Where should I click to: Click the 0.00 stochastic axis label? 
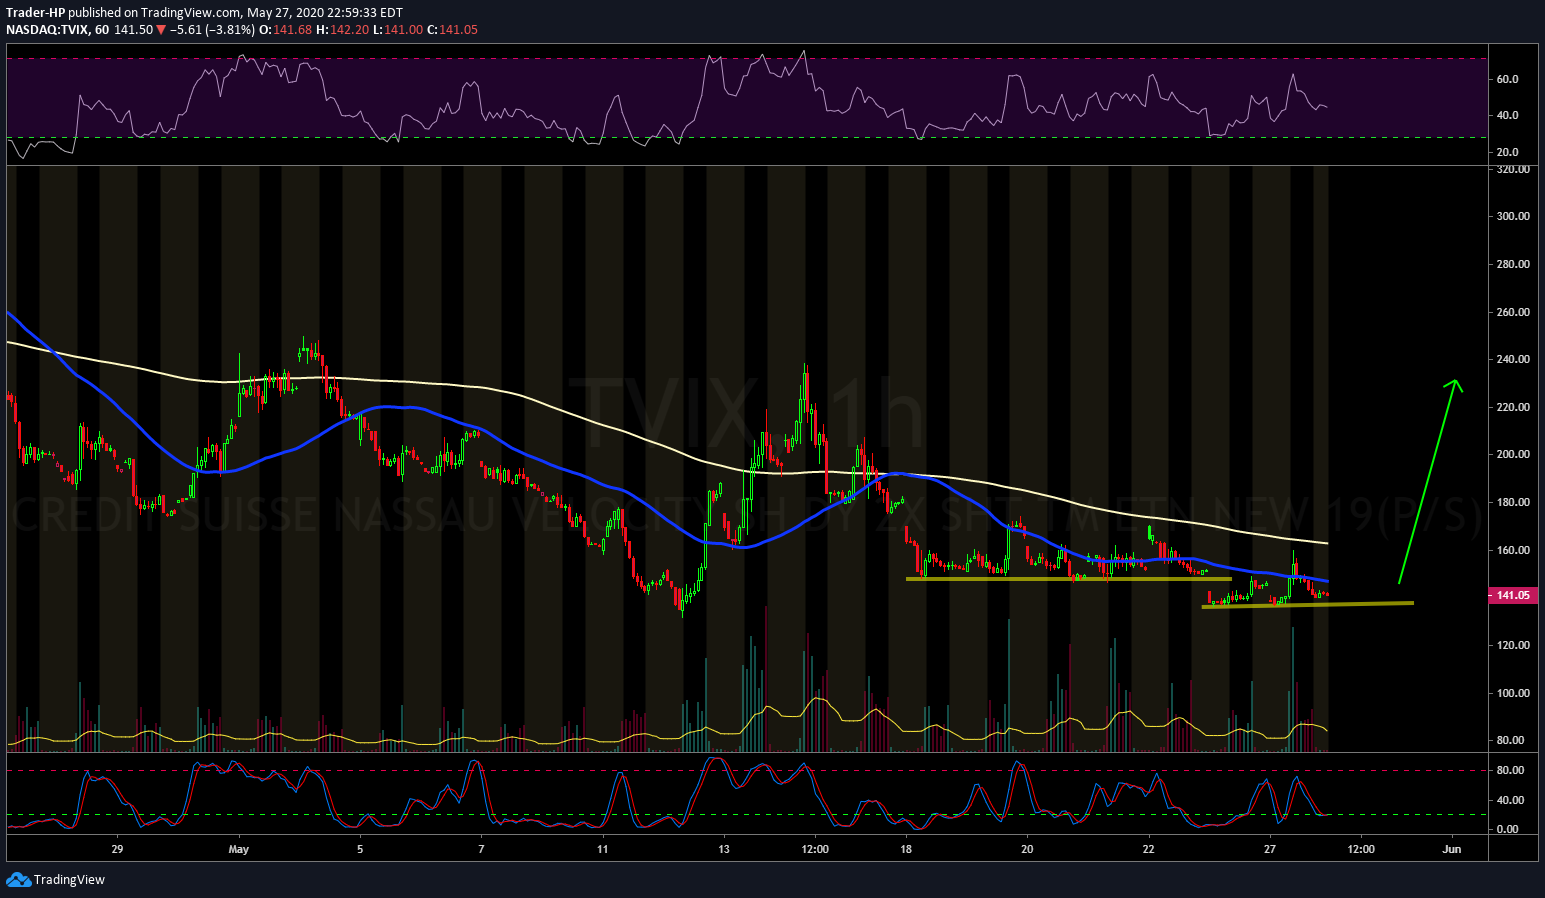click(1508, 829)
